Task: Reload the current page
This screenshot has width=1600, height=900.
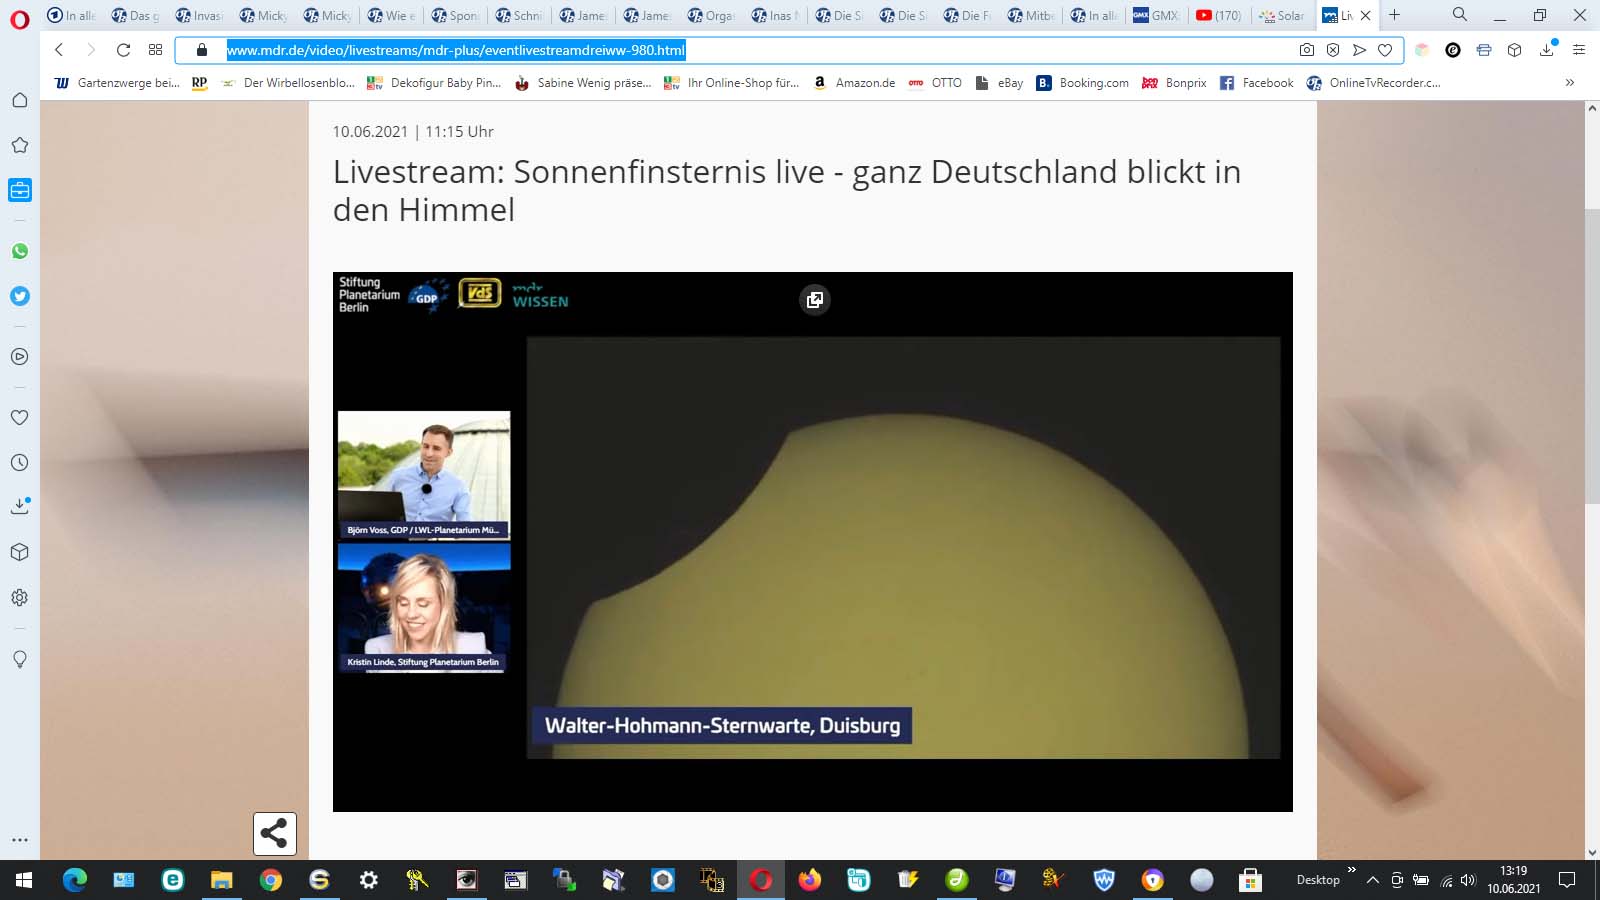Action: click(123, 50)
